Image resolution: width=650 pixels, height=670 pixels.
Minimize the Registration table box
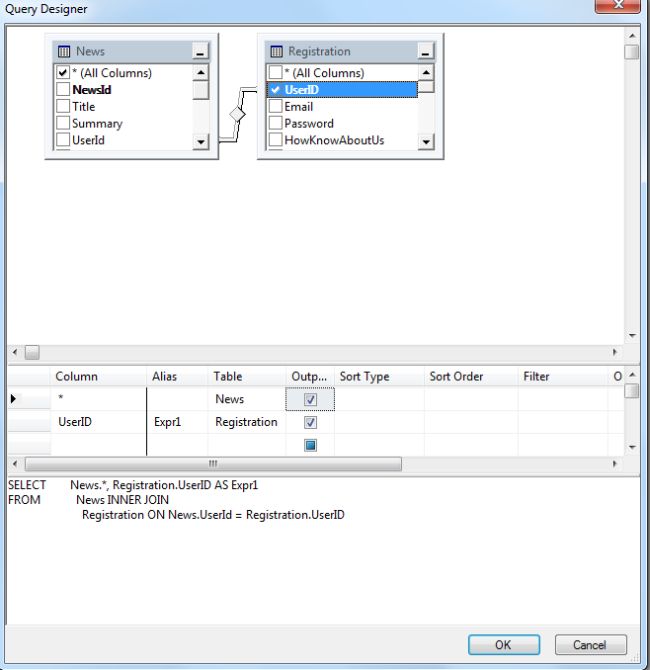(x=425, y=51)
